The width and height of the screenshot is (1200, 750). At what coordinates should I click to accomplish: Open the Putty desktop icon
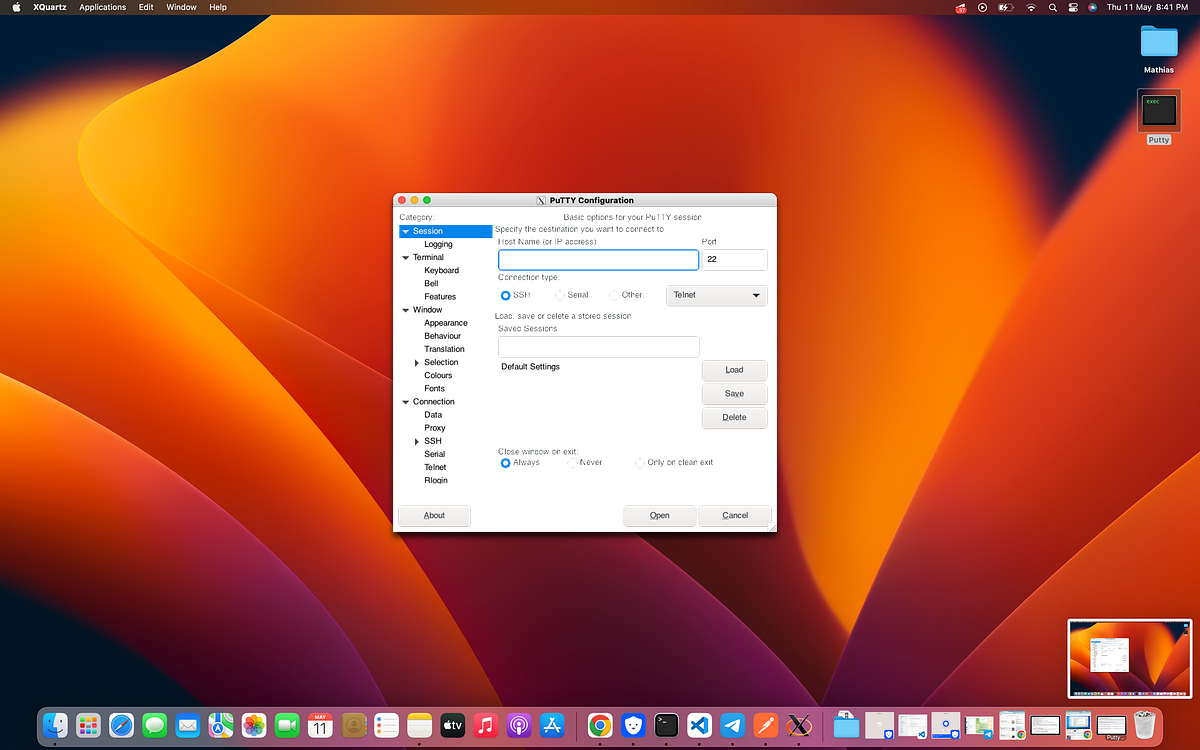1158,110
